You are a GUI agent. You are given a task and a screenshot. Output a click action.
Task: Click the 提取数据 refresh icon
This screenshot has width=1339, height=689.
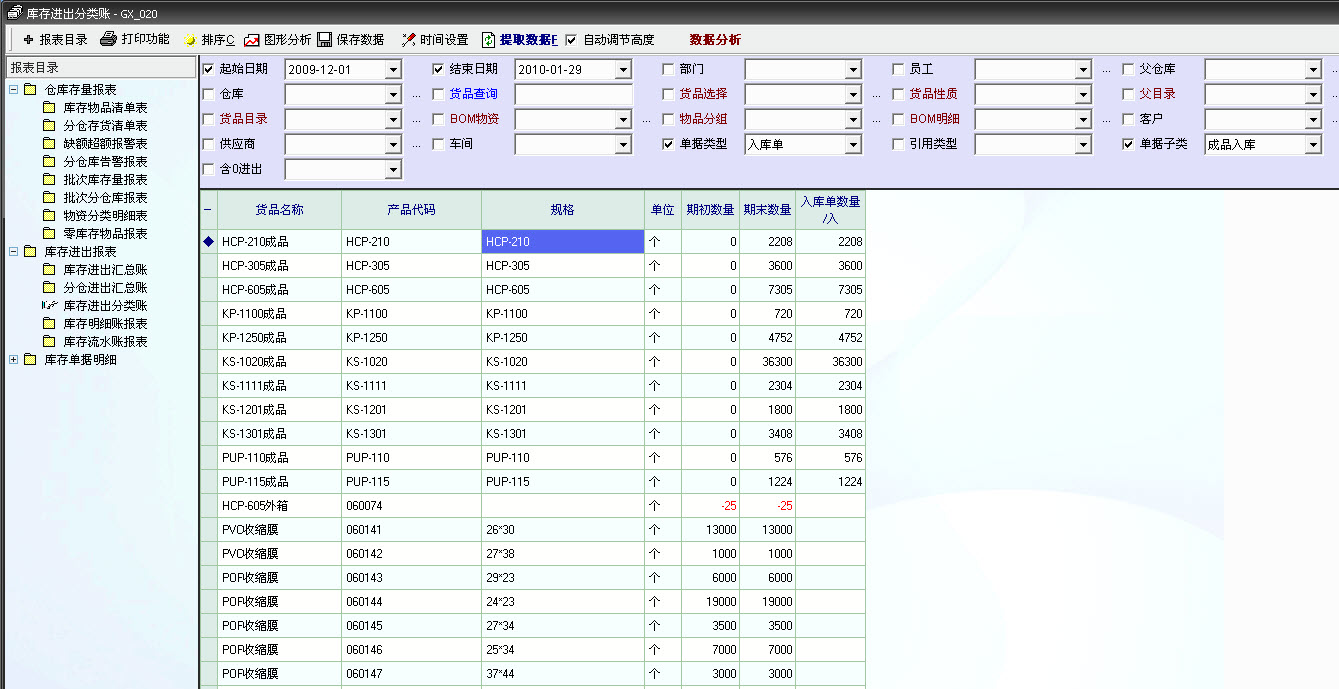489,40
